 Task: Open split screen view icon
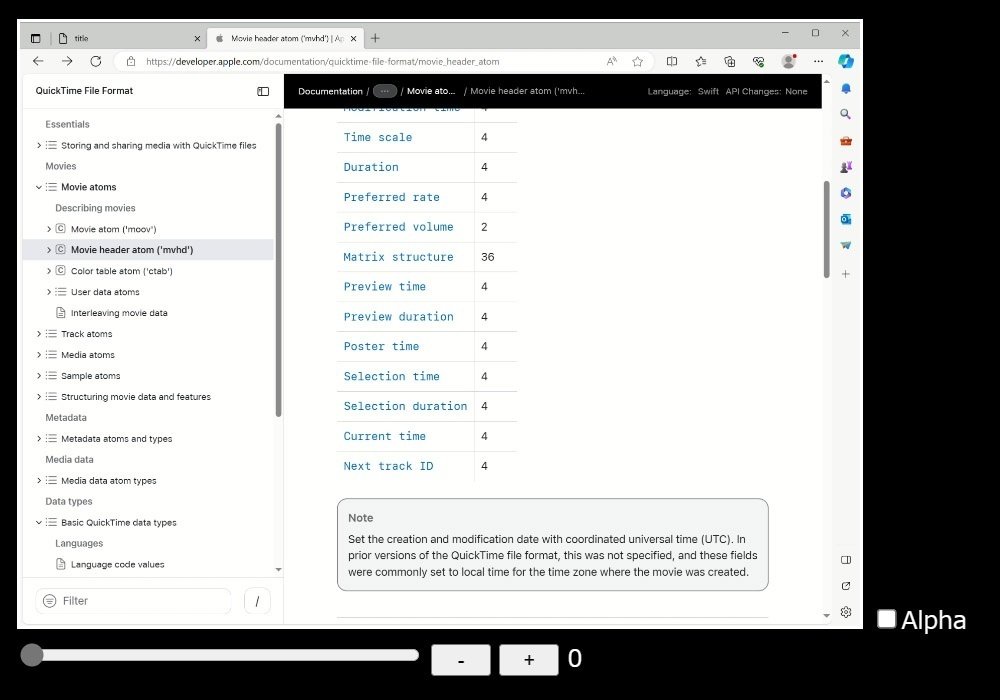pos(672,61)
